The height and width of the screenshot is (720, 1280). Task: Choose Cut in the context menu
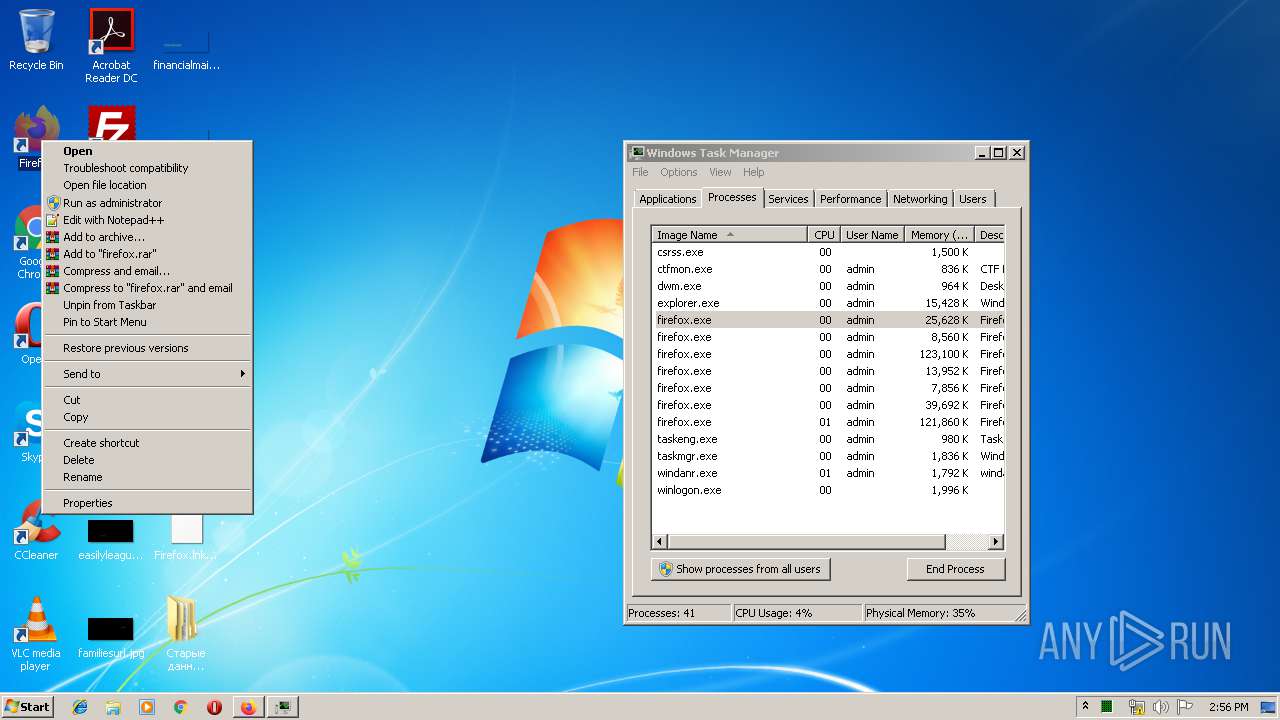click(x=147, y=400)
